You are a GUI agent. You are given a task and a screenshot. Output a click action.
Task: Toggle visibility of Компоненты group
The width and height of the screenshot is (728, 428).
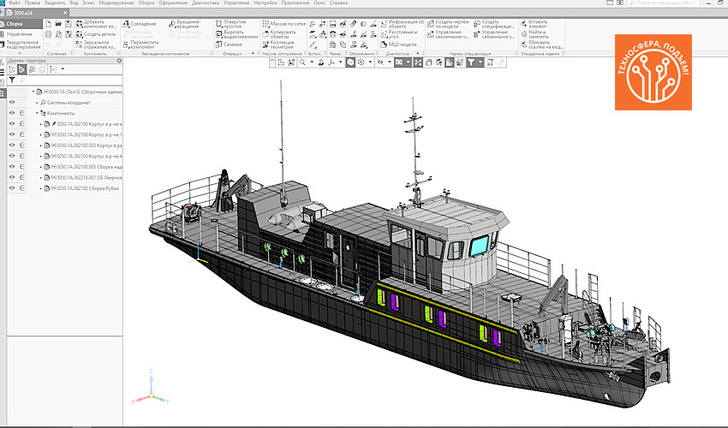(x=12, y=113)
